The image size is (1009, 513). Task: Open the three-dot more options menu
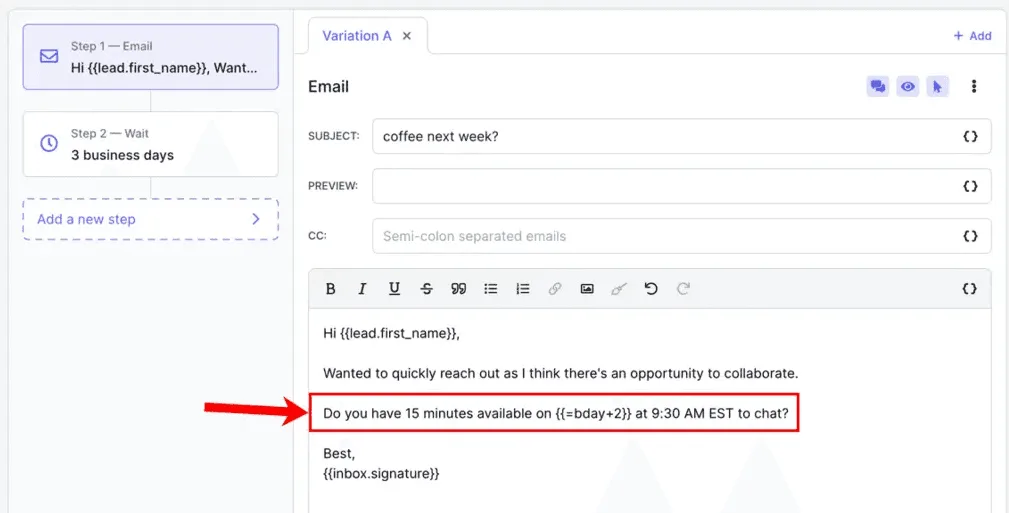[x=974, y=87]
